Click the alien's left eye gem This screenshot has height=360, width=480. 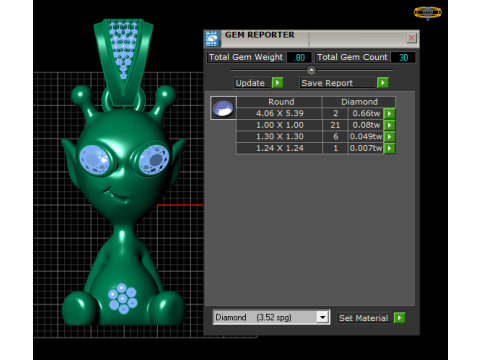[95, 159]
